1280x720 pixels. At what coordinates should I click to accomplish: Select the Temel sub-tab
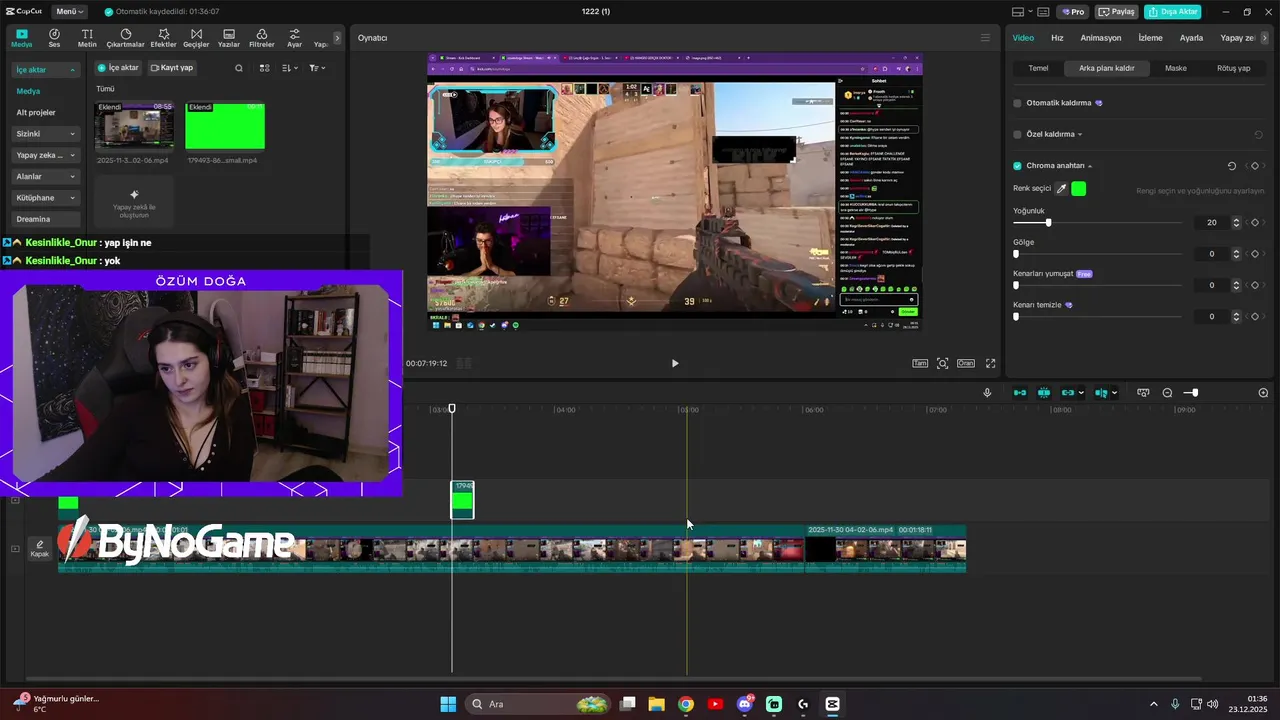[x=1038, y=68]
